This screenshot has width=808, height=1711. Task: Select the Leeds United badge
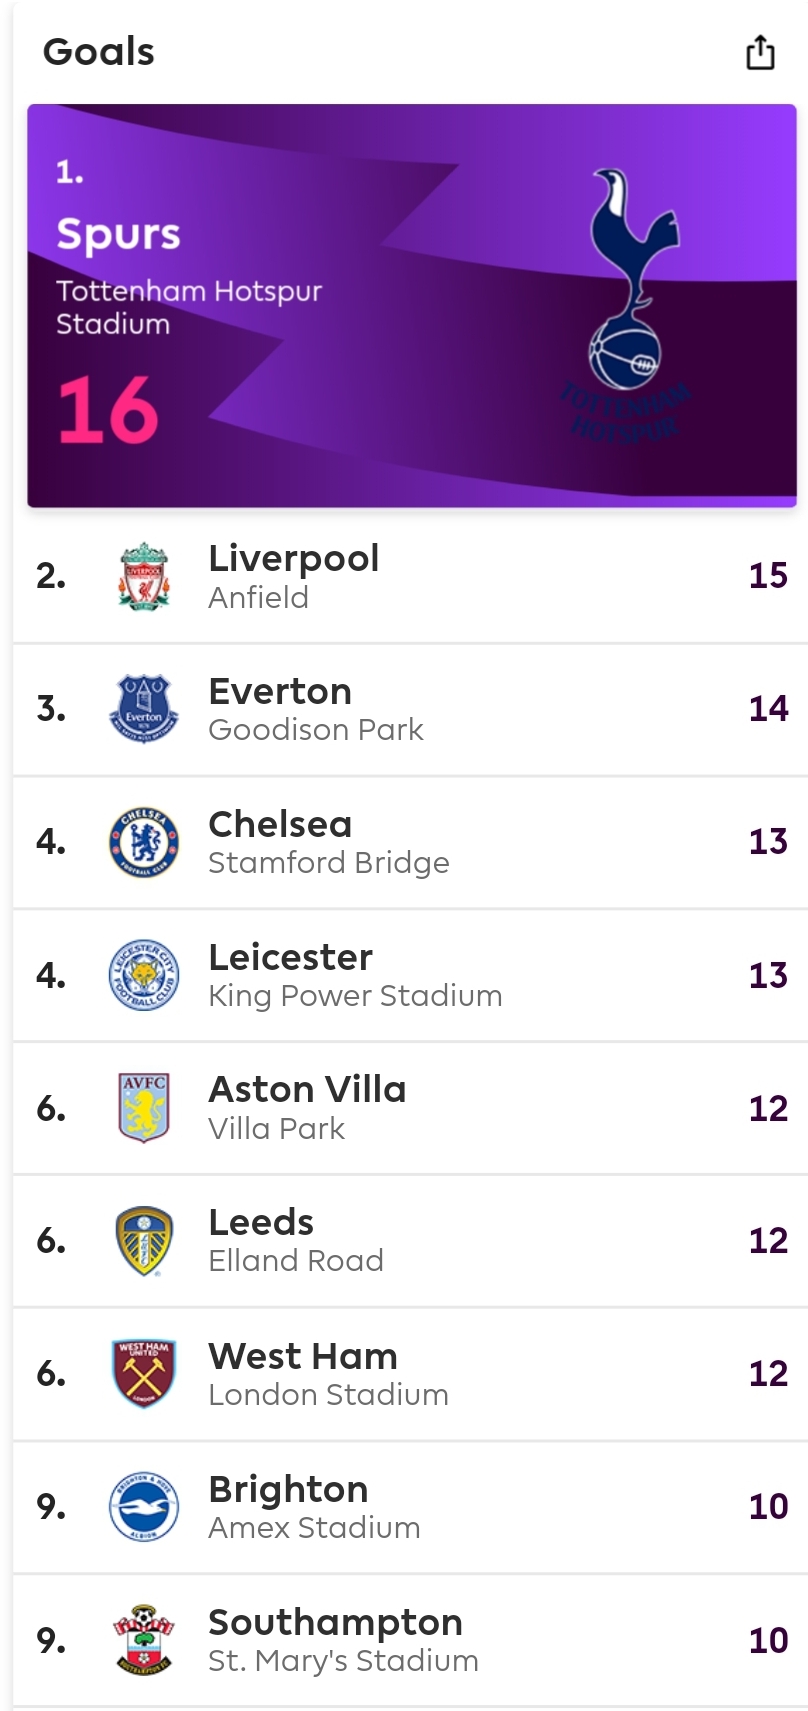(144, 1241)
